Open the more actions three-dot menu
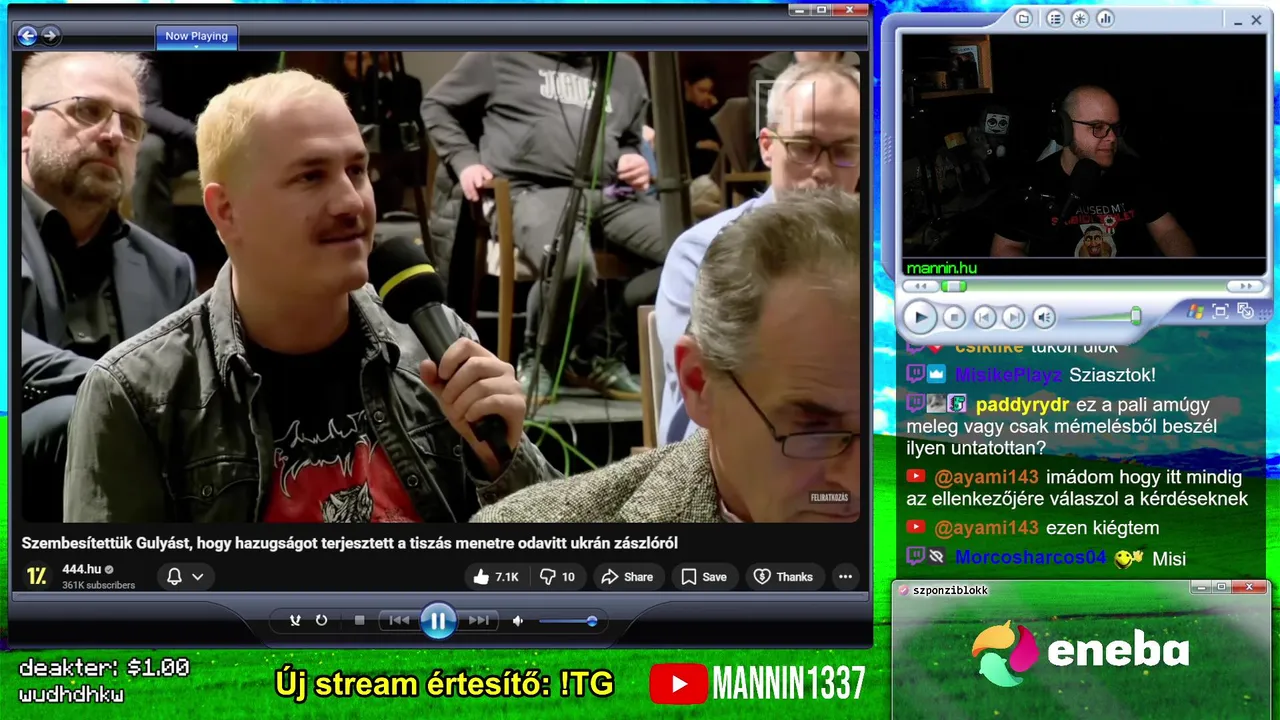 click(x=845, y=577)
